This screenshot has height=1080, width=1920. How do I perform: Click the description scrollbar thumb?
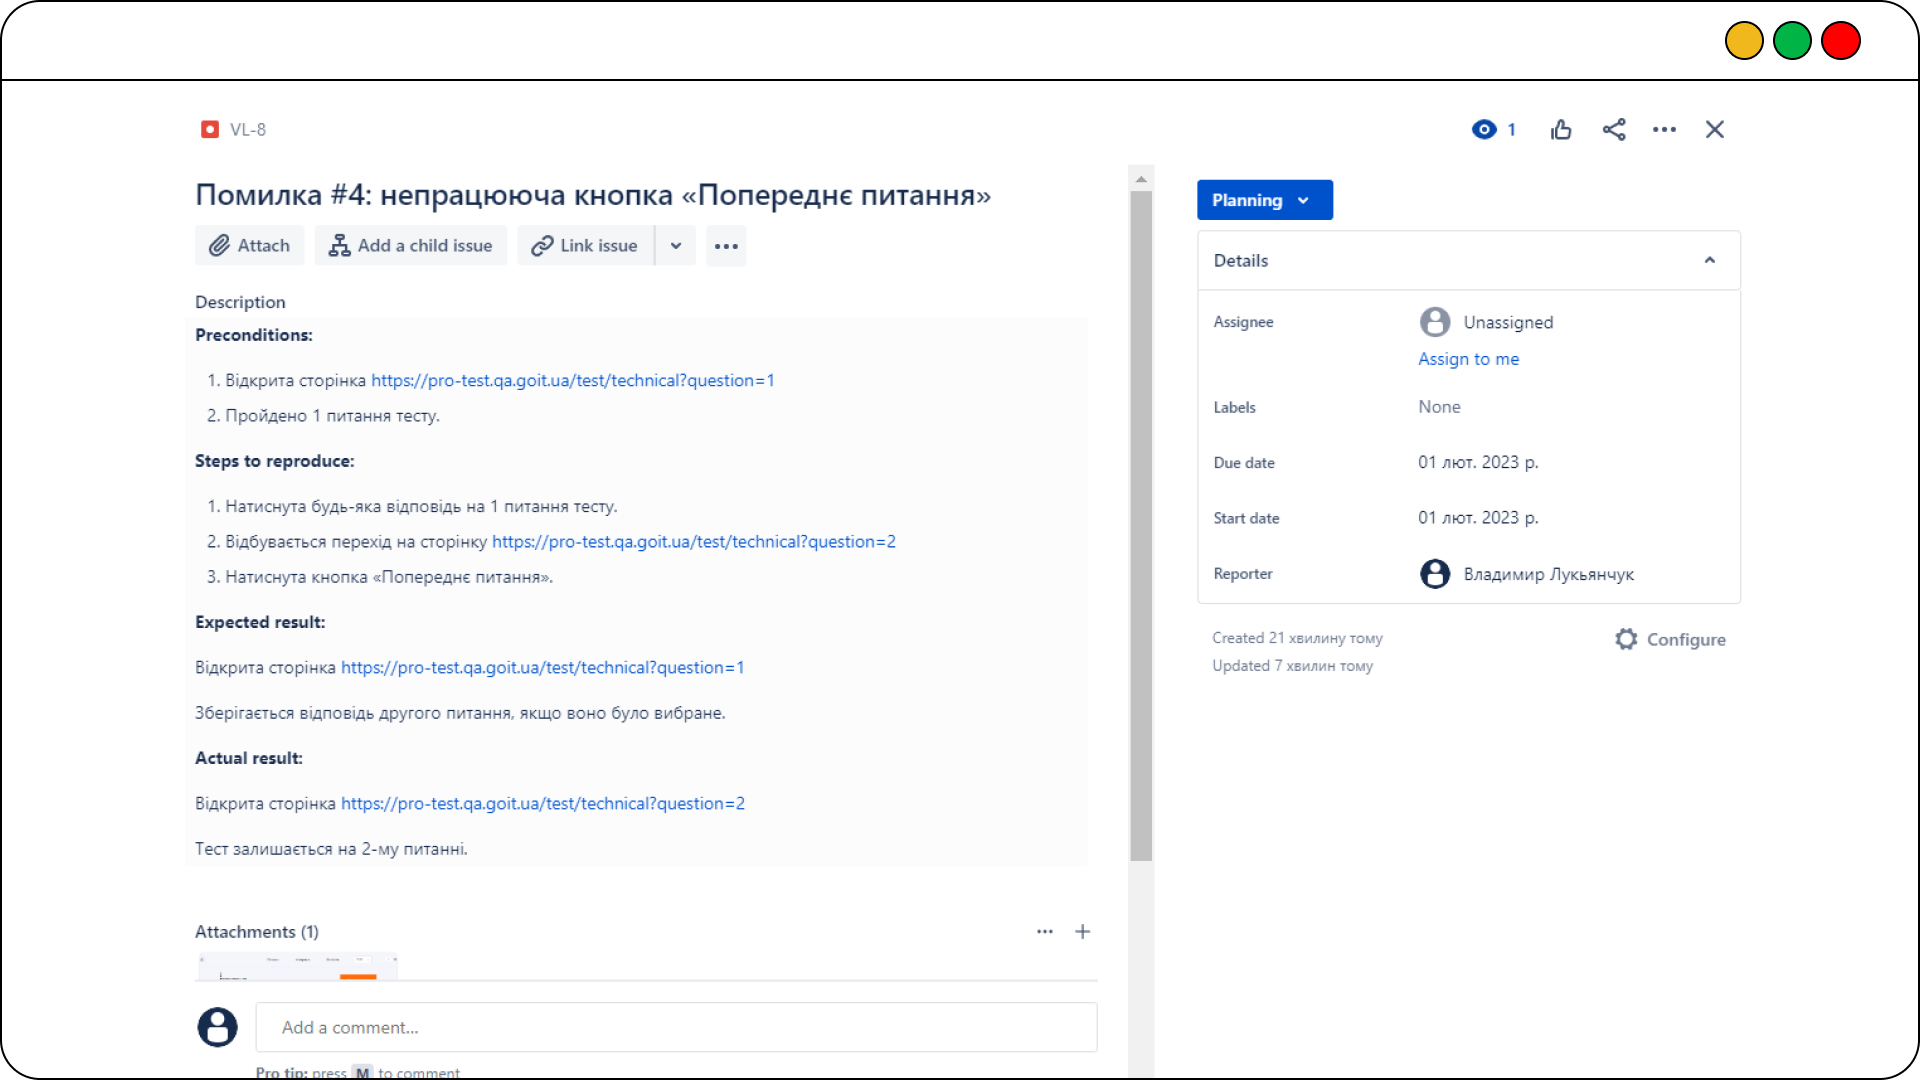1141,525
